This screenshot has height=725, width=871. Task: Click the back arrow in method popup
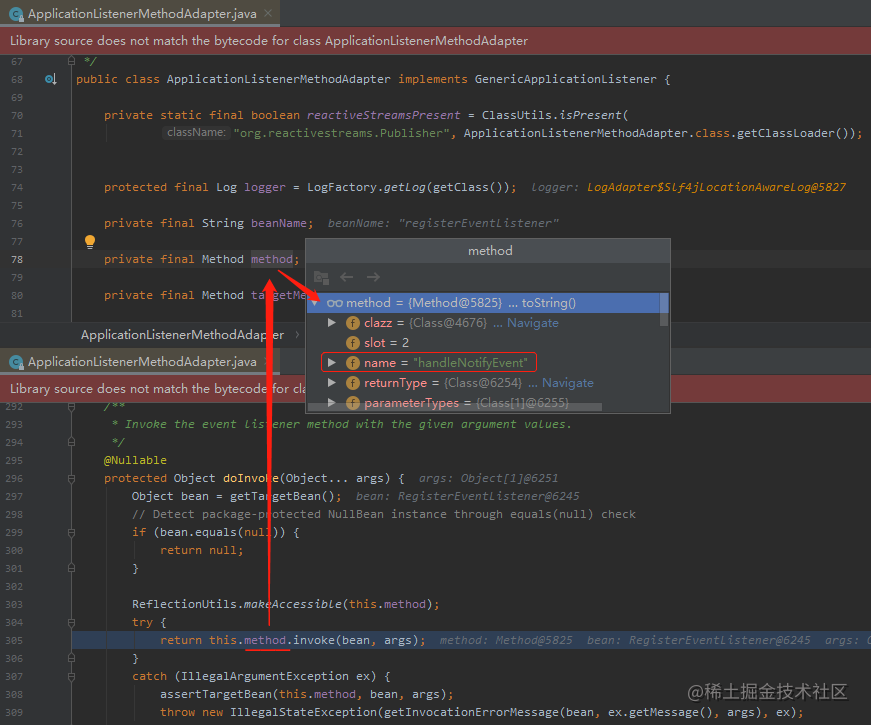[x=347, y=277]
